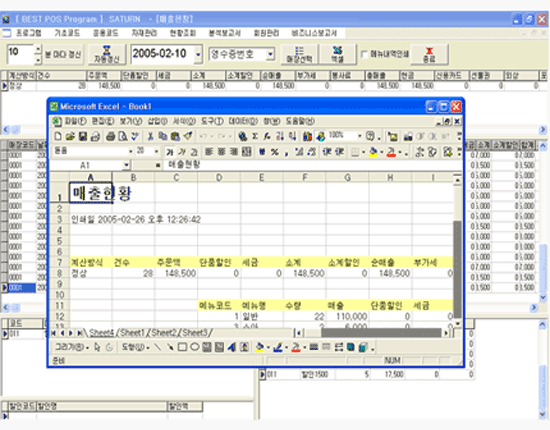Apply italic with the slanted 가 button
The image size is (550, 430).
[x=182, y=152]
